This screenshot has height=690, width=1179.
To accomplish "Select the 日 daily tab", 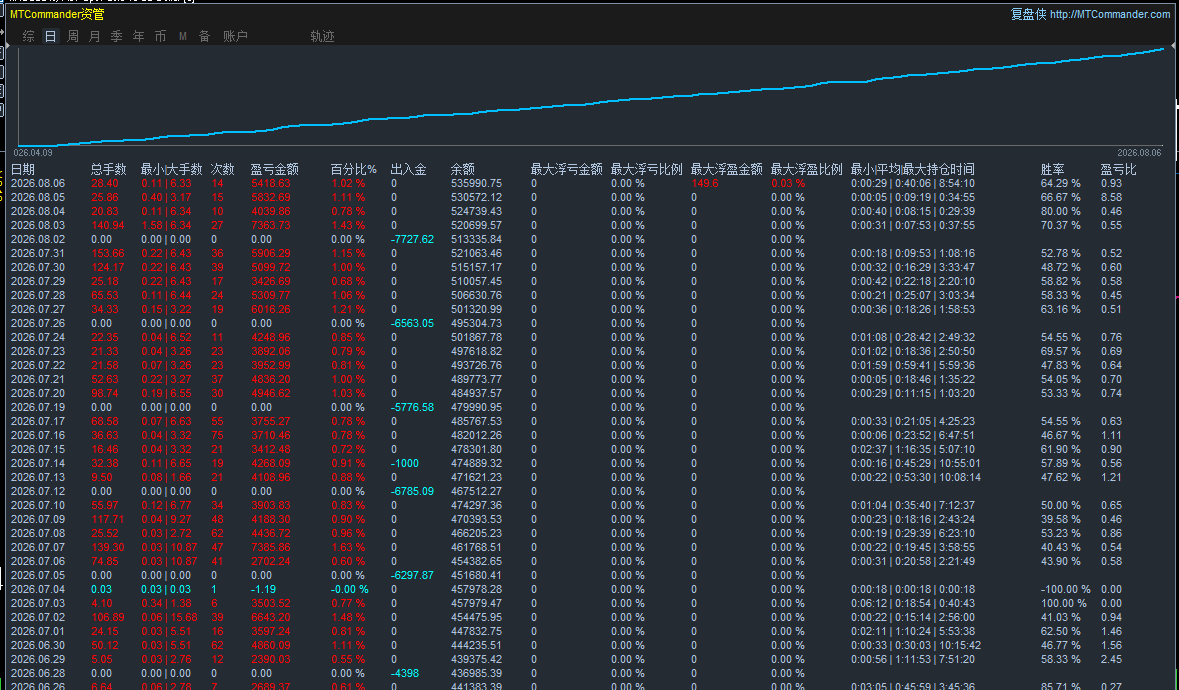I will (50, 36).
